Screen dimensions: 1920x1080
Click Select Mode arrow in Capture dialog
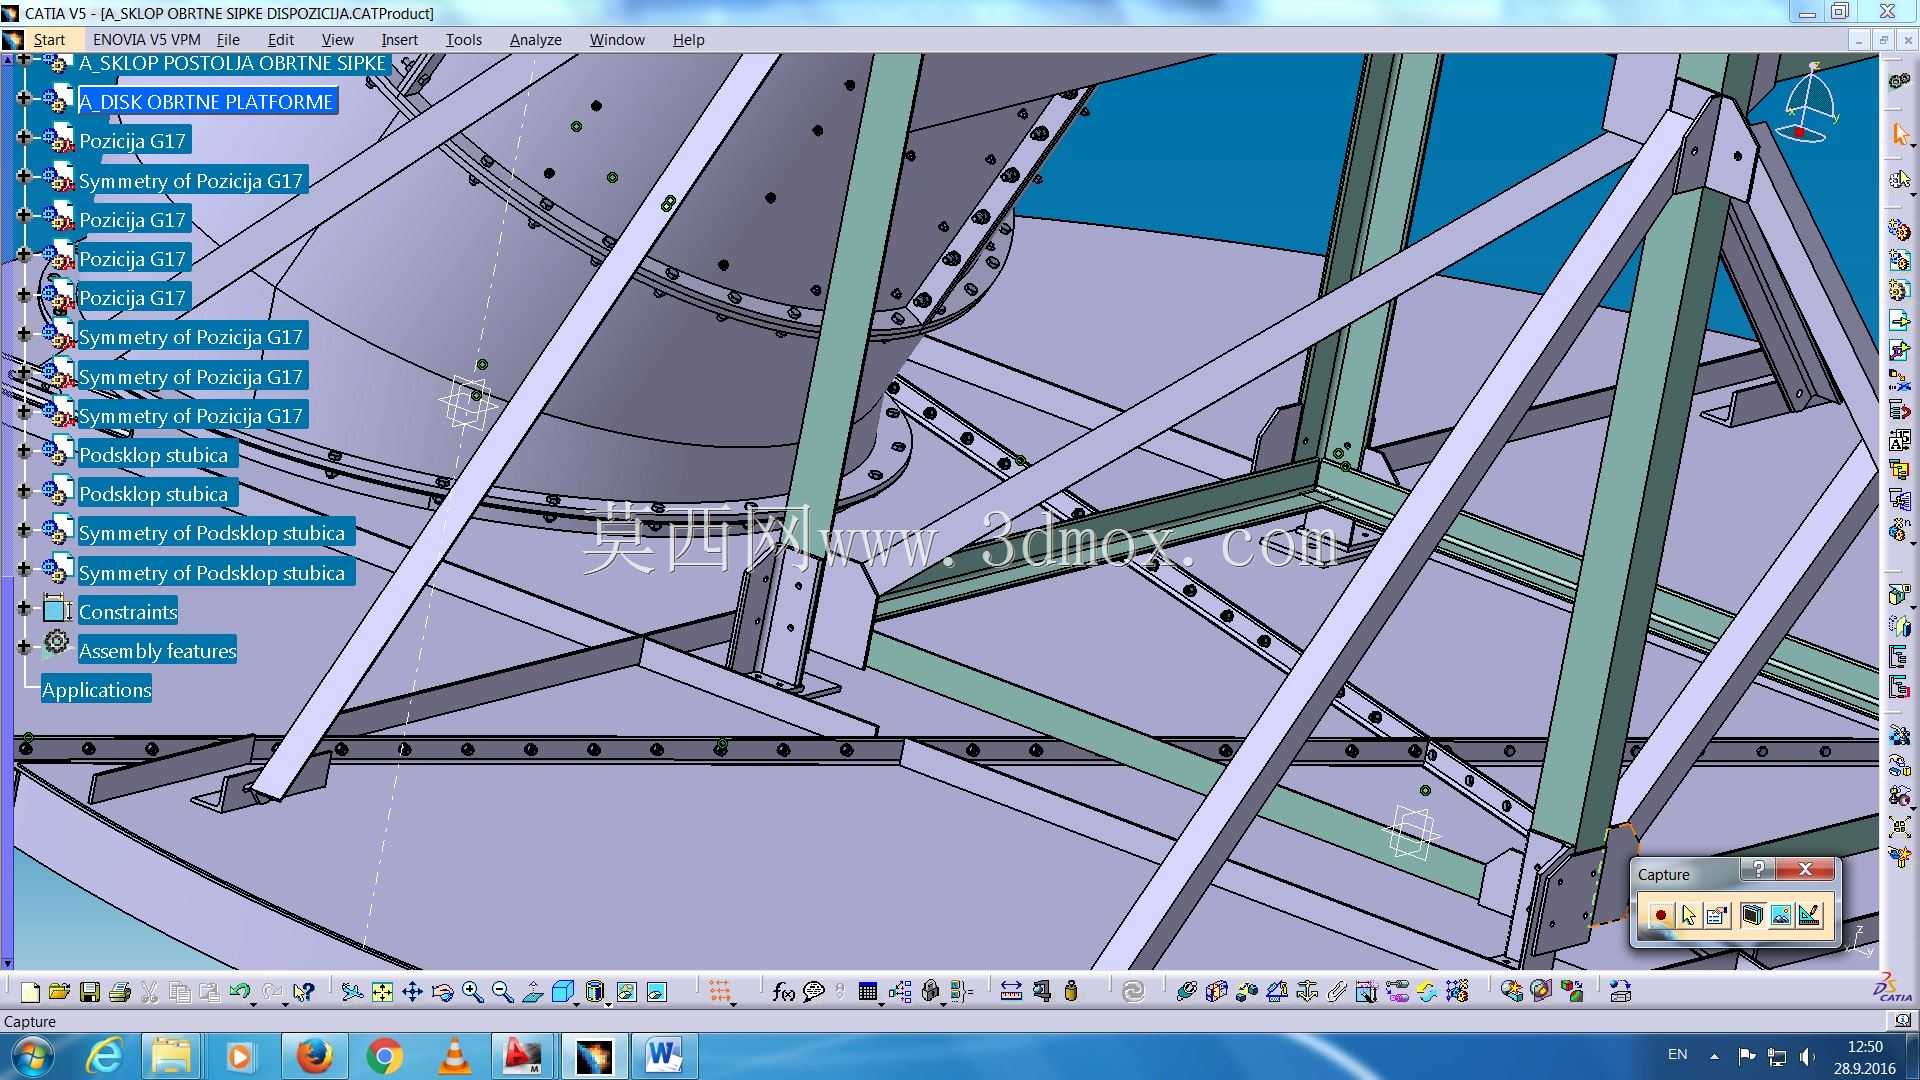[x=1689, y=915]
